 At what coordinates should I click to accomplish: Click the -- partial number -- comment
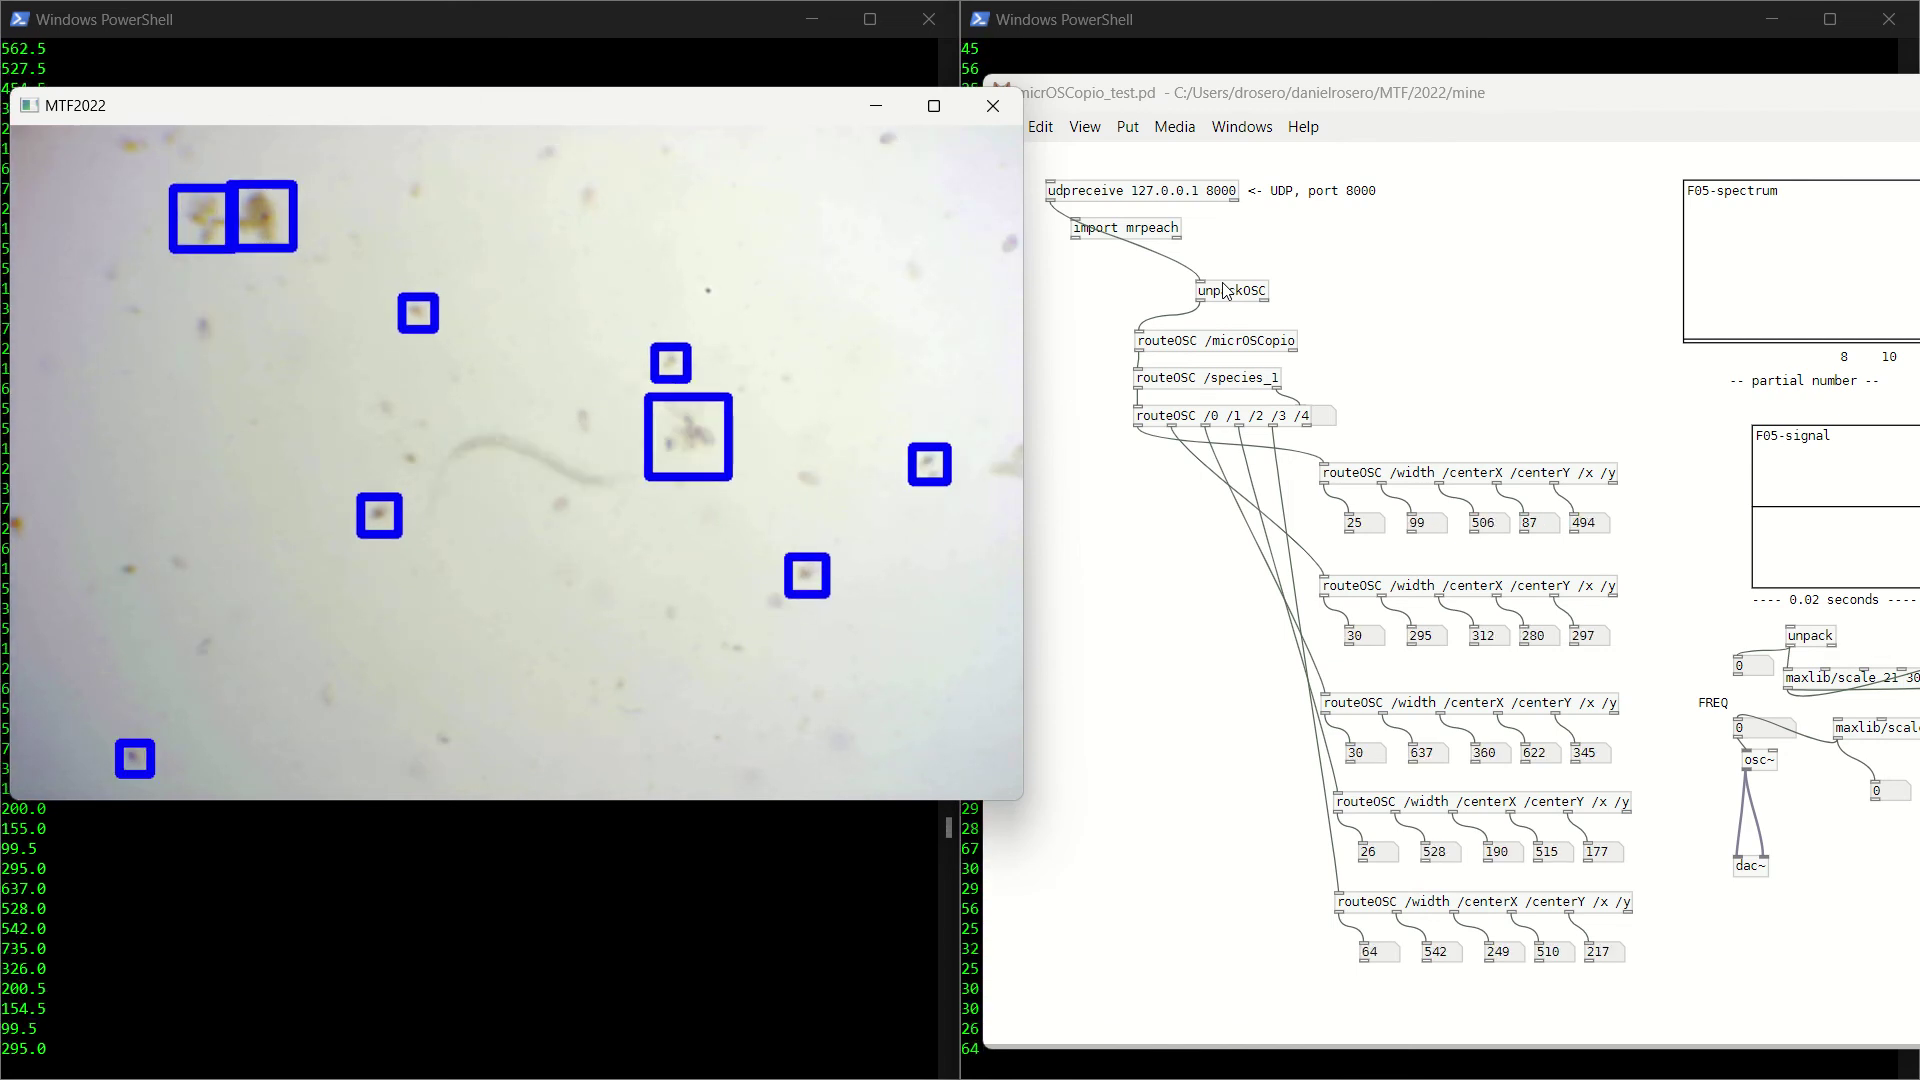click(1804, 381)
